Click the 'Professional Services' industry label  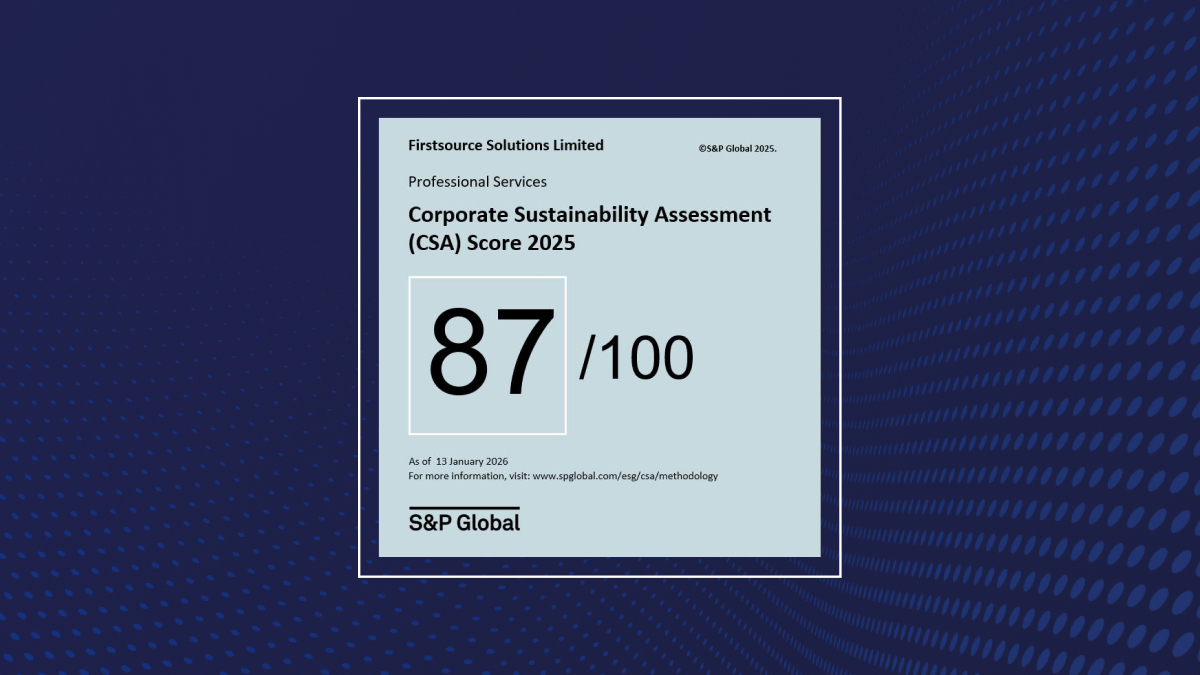[x=478, y=182]
